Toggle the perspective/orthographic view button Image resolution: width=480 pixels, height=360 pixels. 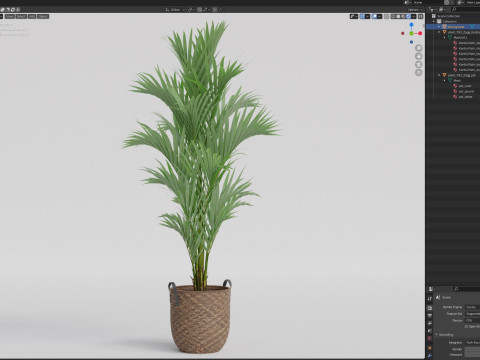419,73
